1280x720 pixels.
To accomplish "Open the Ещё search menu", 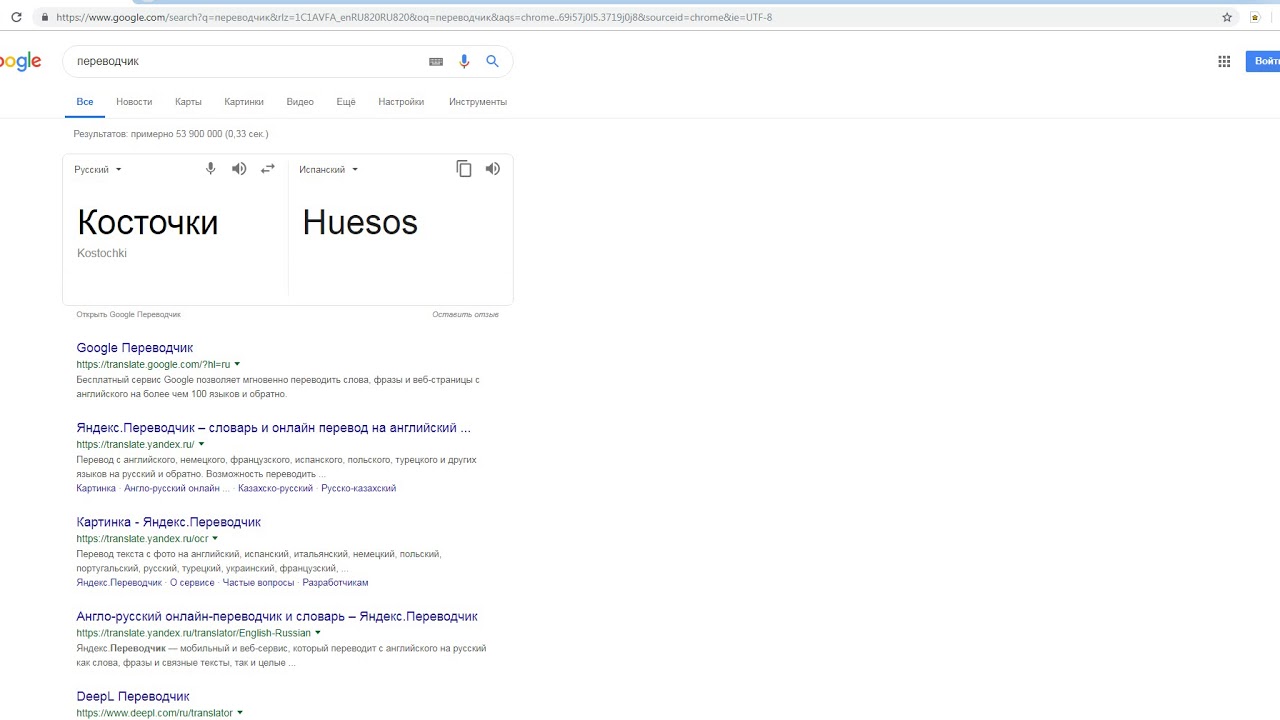I will pos(346,102).
